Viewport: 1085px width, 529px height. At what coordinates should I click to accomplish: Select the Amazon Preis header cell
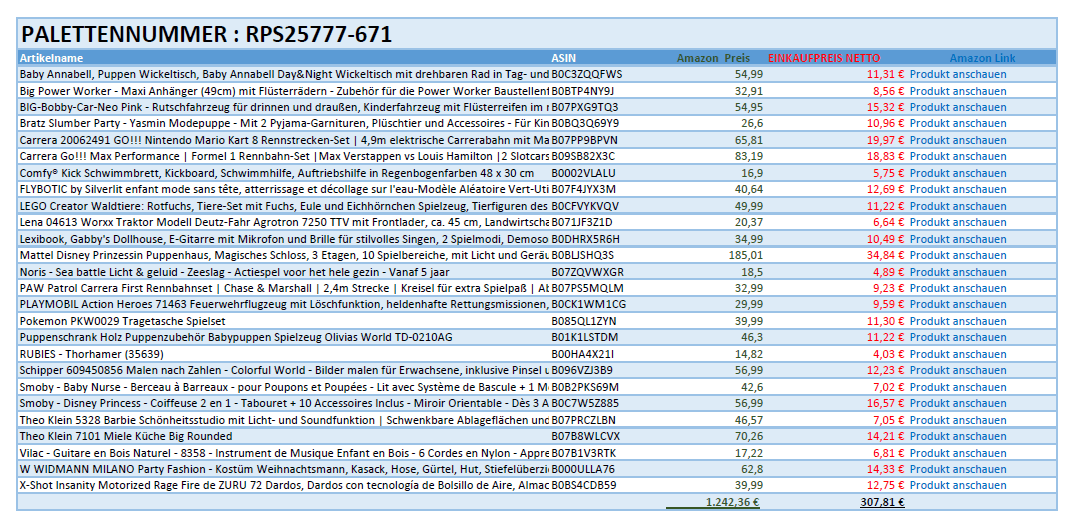pyautogui.click(x=713, y=58)
